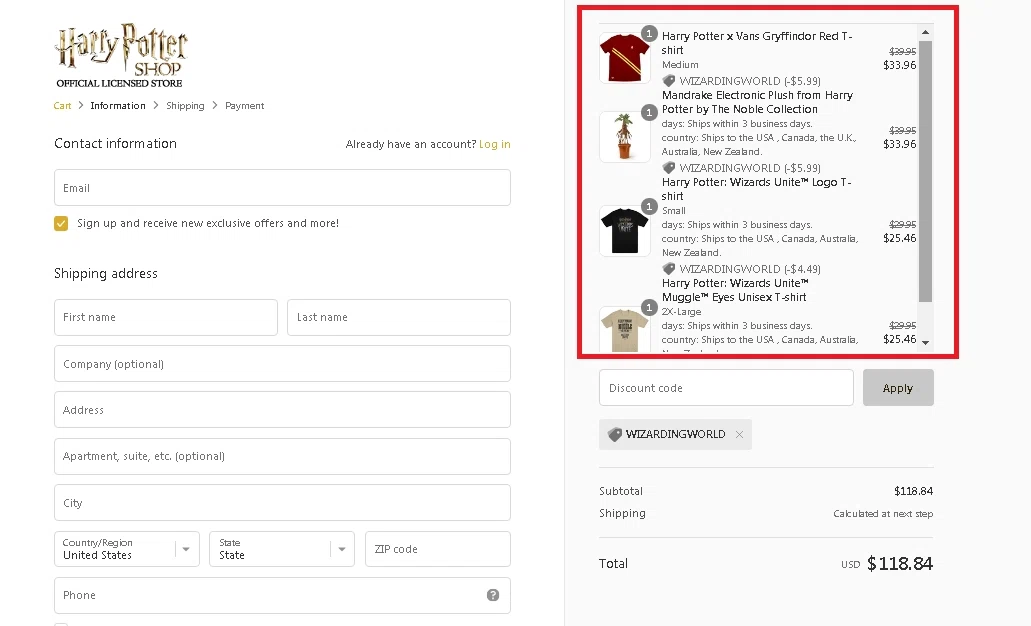1031x626 pixels.
Task: Click the $118.84 total amount
Action: pyautogui.click(x=899, y=564)
